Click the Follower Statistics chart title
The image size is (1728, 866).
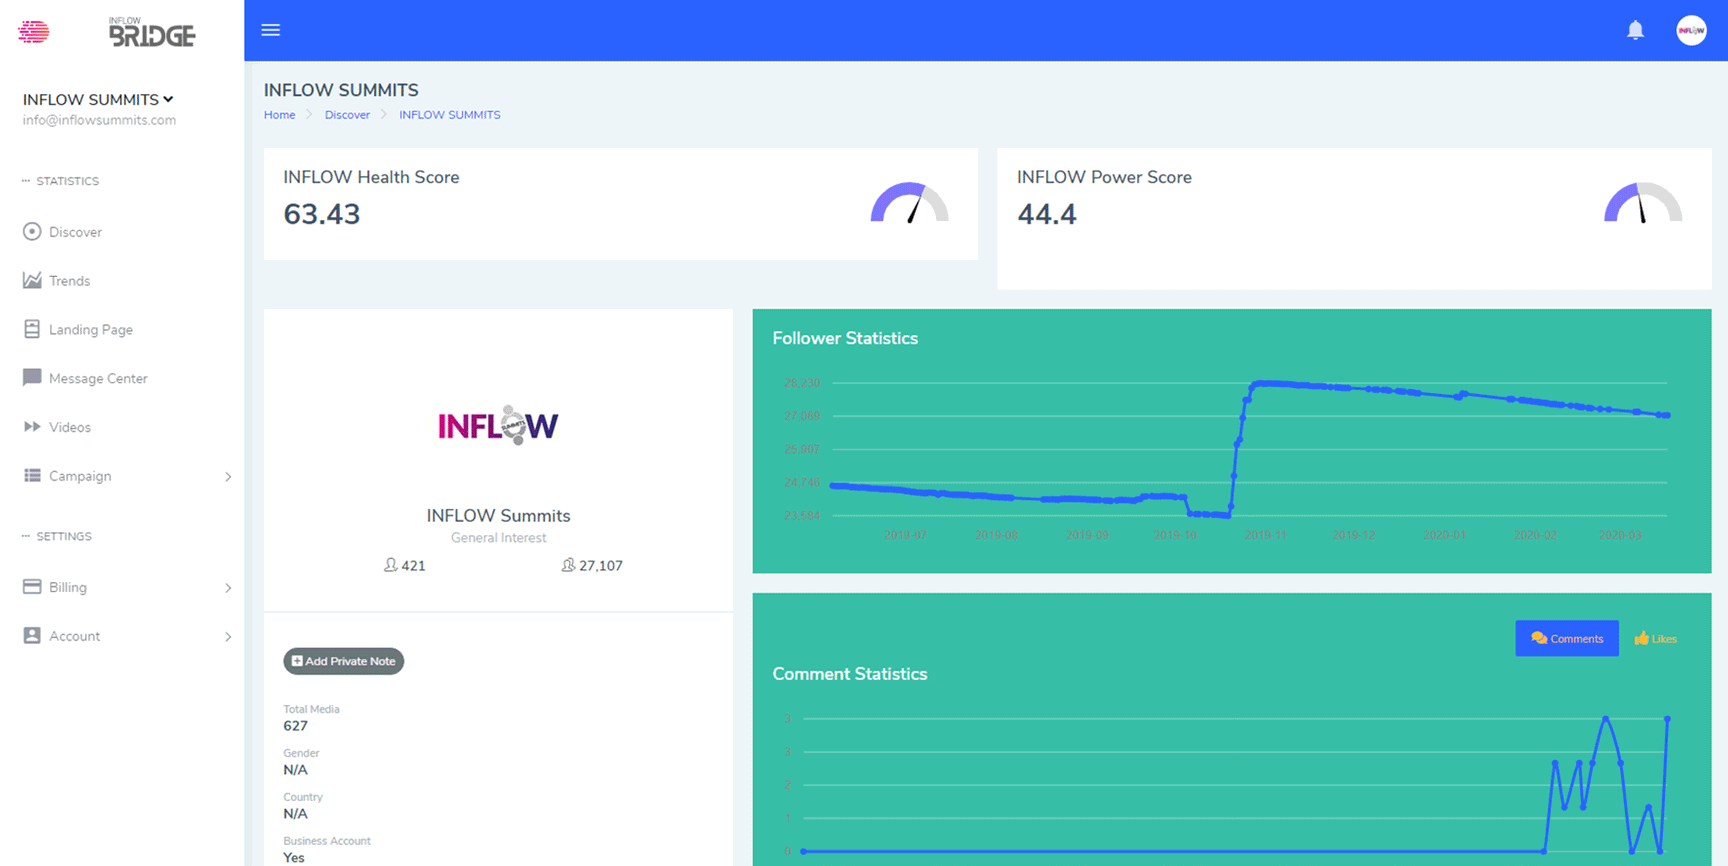click(845, 338)
